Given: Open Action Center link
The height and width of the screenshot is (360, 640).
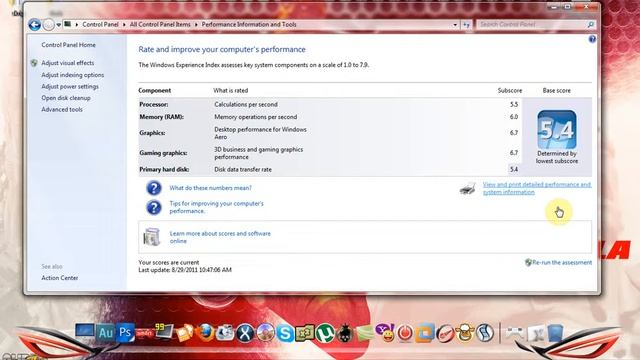Looking at the screenshot, I should pos(60,278).
